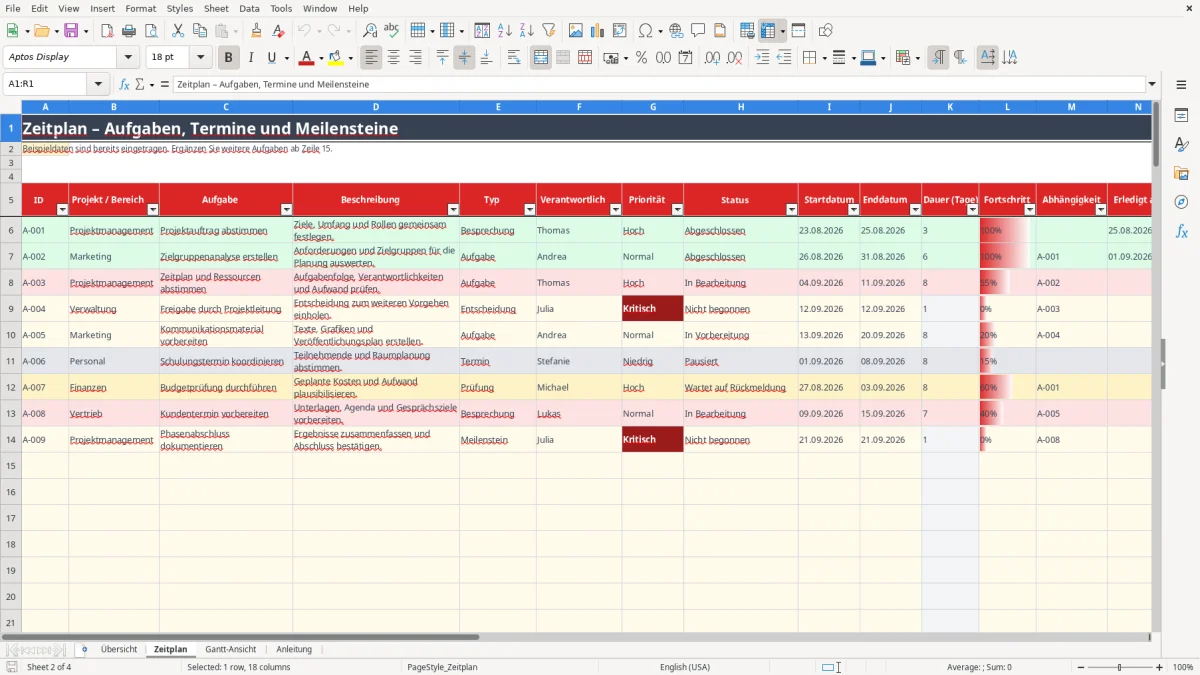1200x675 pixels.
Task: Toggle Merge and Center Cells
Action: click(x=541, y=58)
